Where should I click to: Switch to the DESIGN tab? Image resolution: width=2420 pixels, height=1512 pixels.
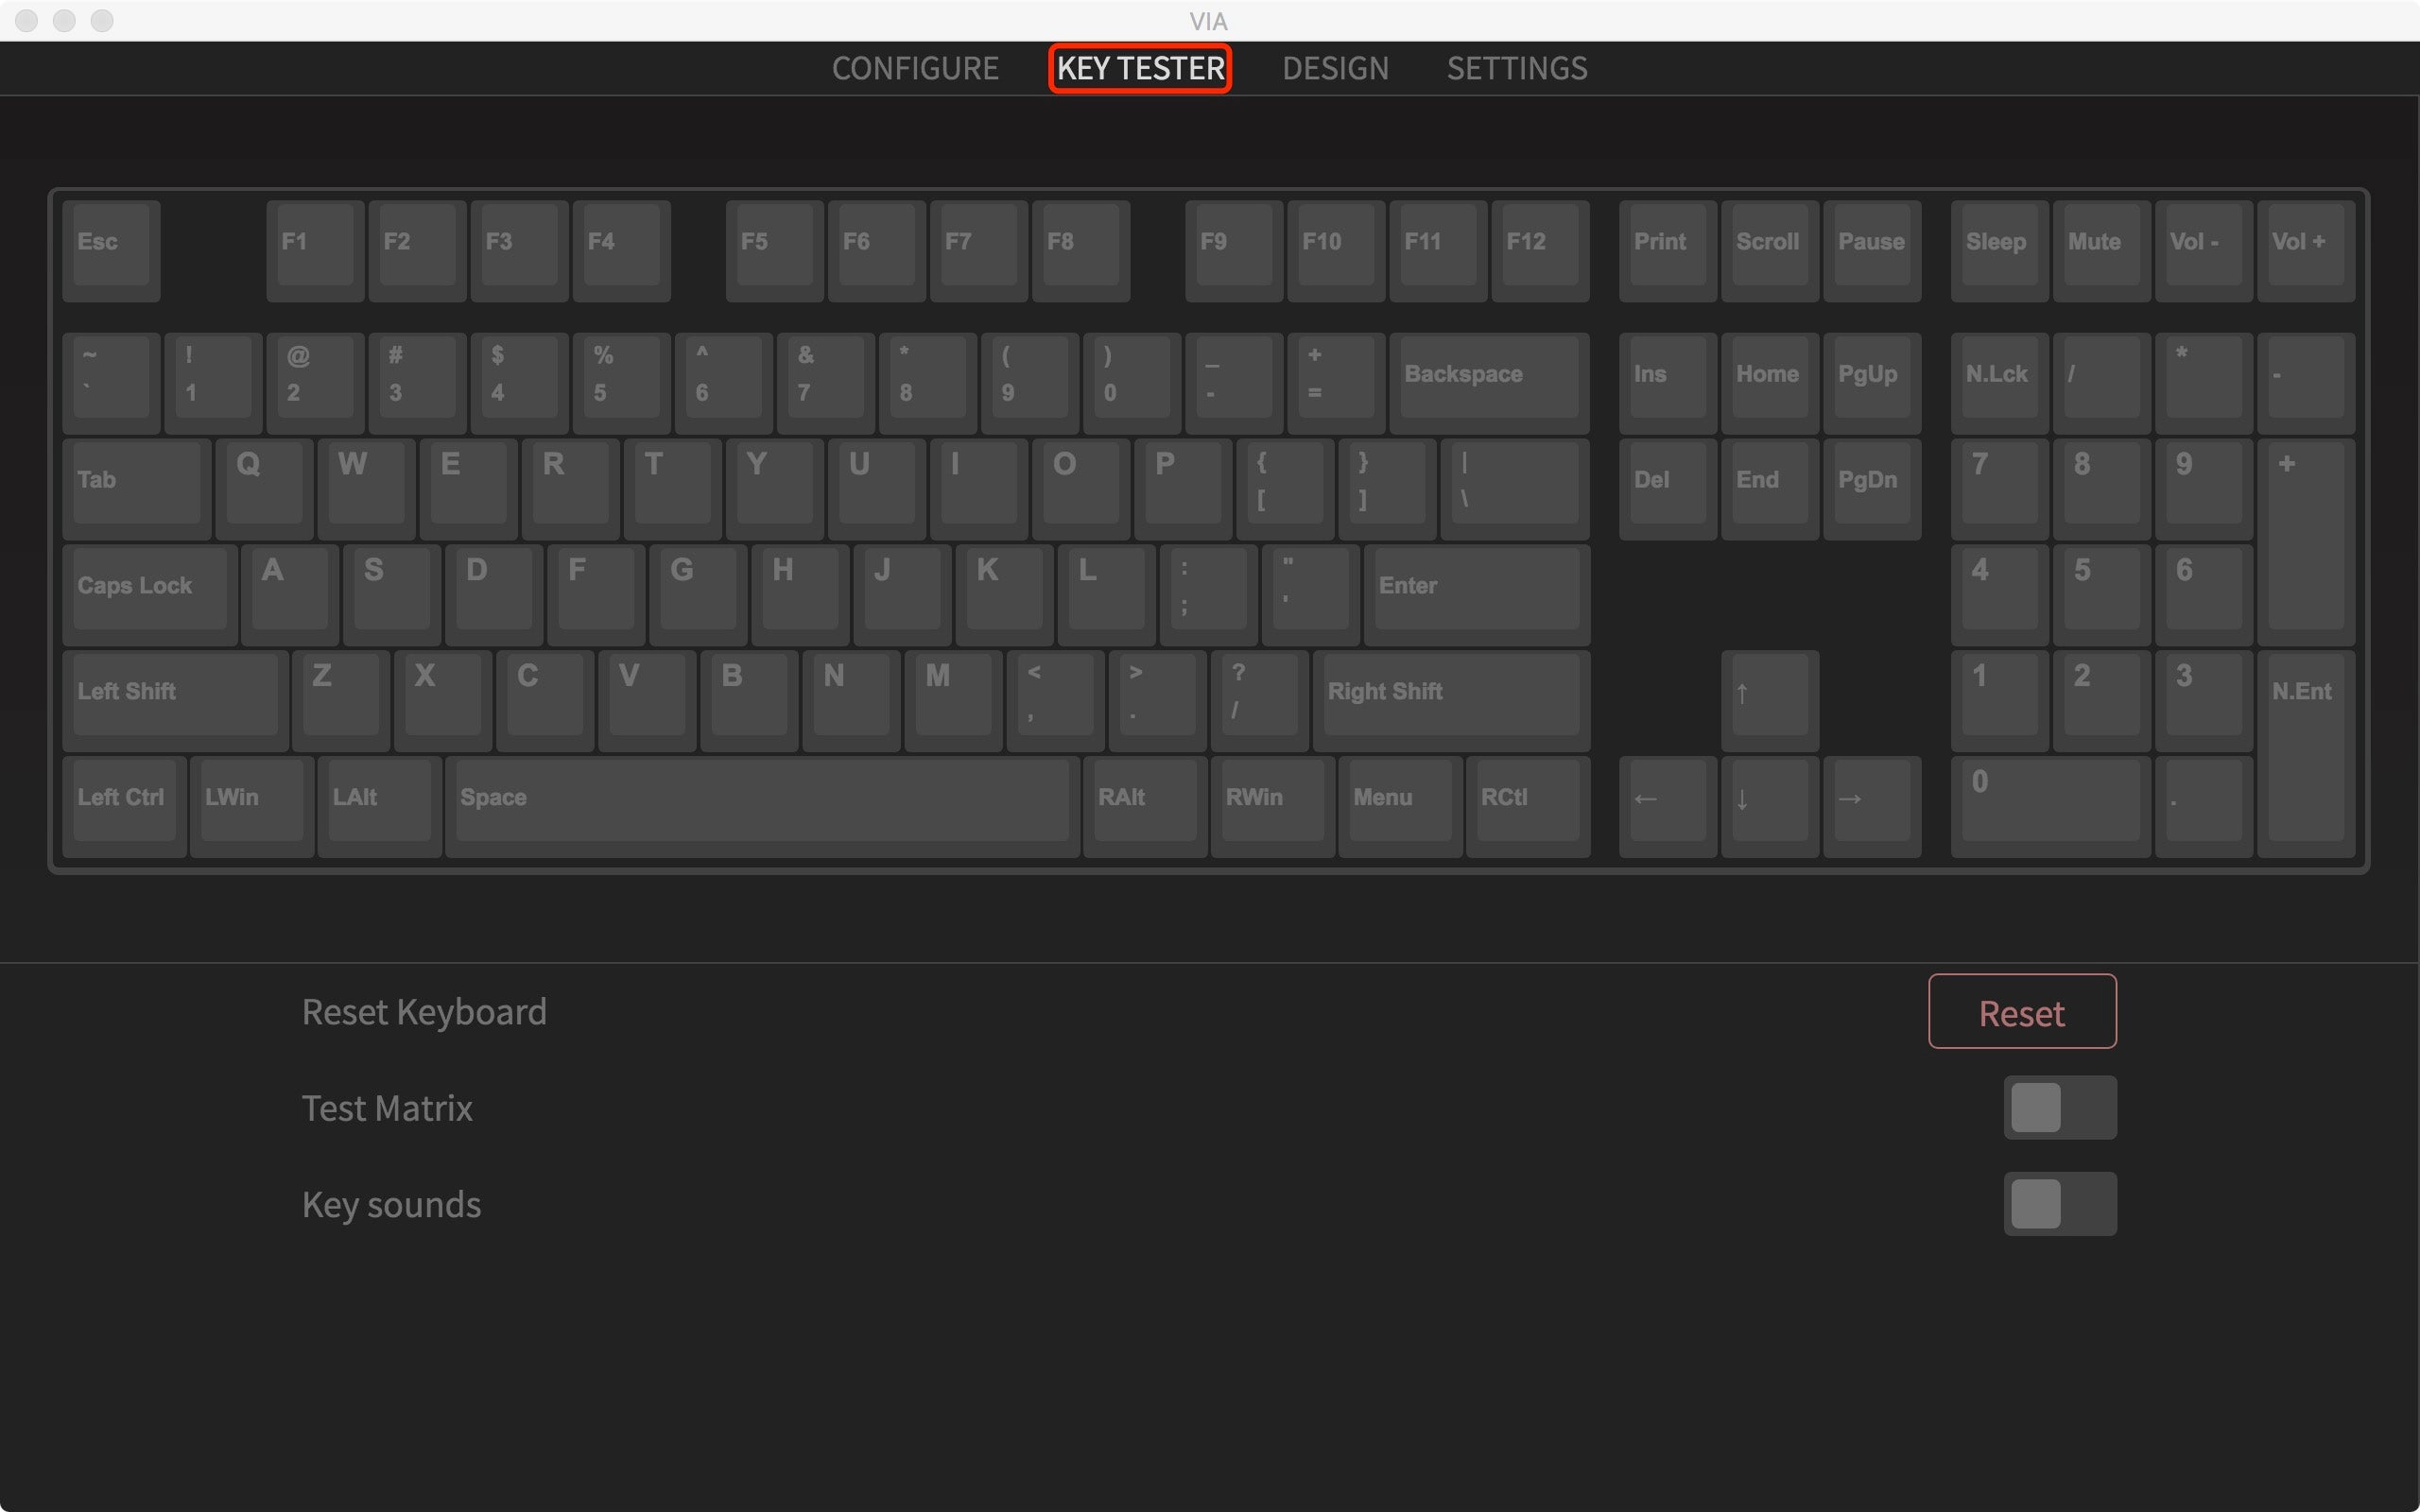pos(1333,68)
